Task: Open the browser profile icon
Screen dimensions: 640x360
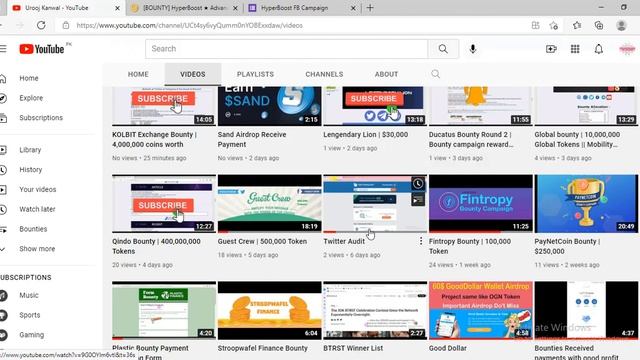Action: (x=621, y=25)
